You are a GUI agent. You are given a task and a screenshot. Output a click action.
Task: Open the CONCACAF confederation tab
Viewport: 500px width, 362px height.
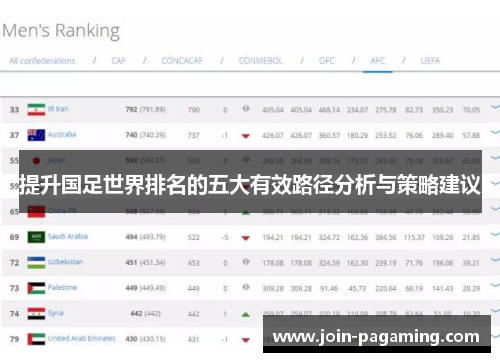click(182, 61)
